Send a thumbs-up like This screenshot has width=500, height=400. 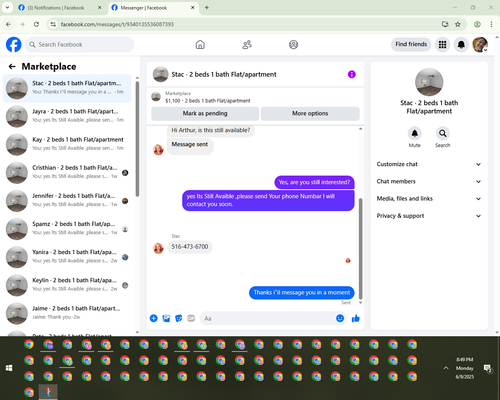point(356,318)
